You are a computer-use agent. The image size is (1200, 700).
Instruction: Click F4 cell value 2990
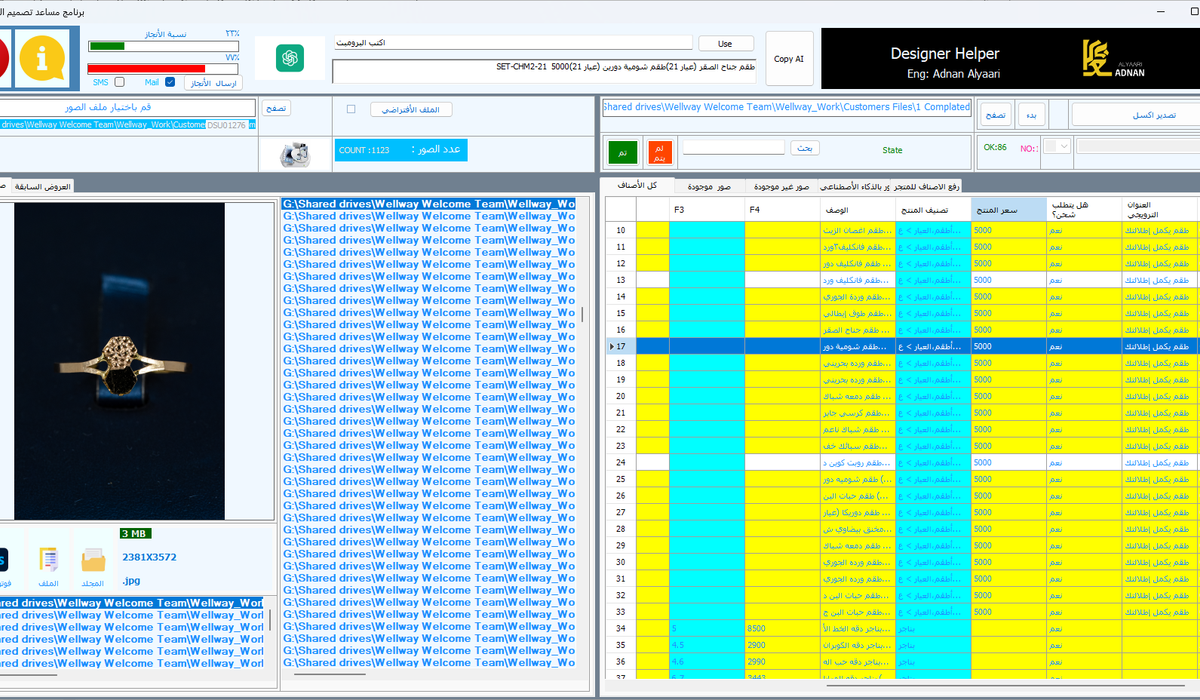pos(782,661)
